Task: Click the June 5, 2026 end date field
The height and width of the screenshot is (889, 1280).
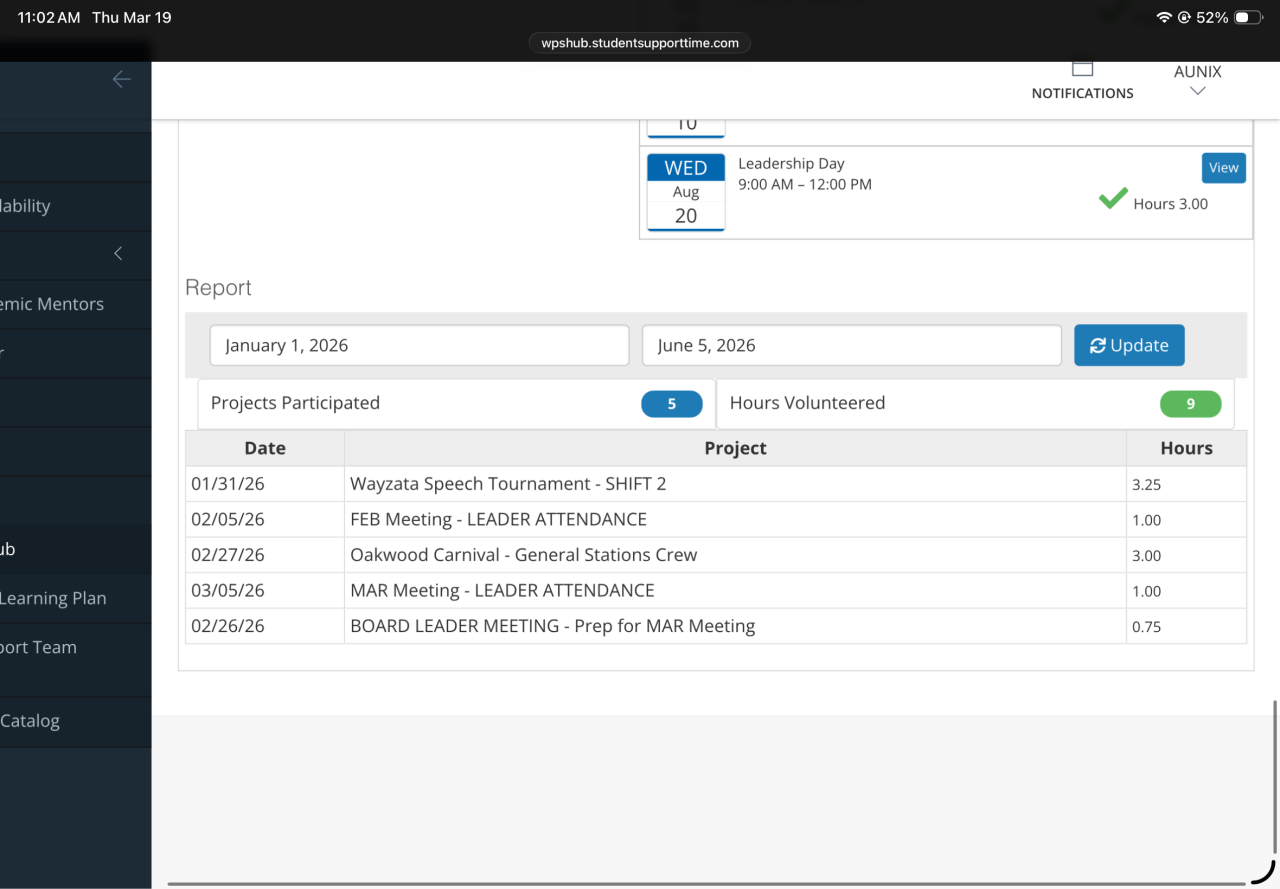Action: (851, 346)
